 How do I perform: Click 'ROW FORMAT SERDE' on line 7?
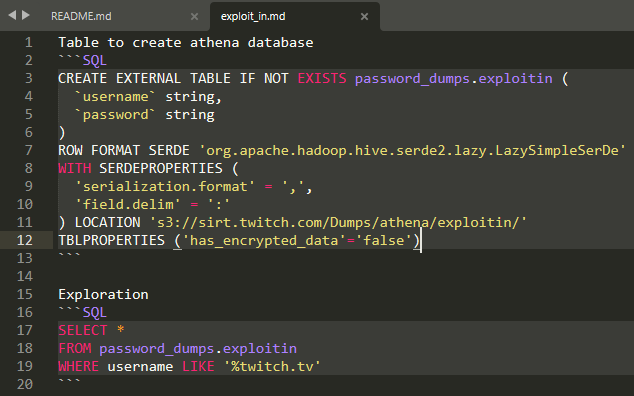point(124,150)
